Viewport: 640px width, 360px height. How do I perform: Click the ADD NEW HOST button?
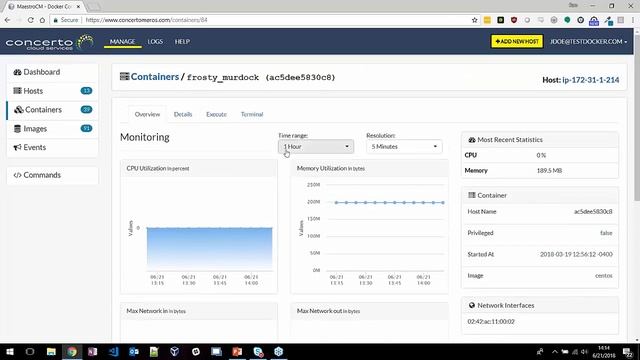(517, 41)
